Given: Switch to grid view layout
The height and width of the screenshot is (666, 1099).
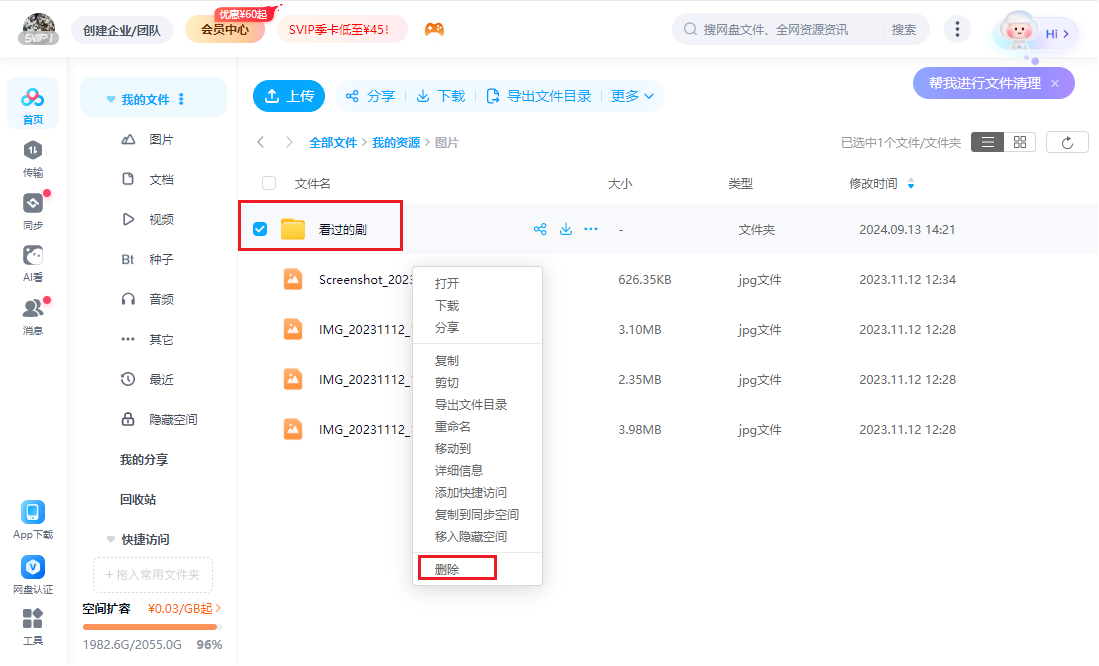Looking at the screenshot, I should (1019, 141).
